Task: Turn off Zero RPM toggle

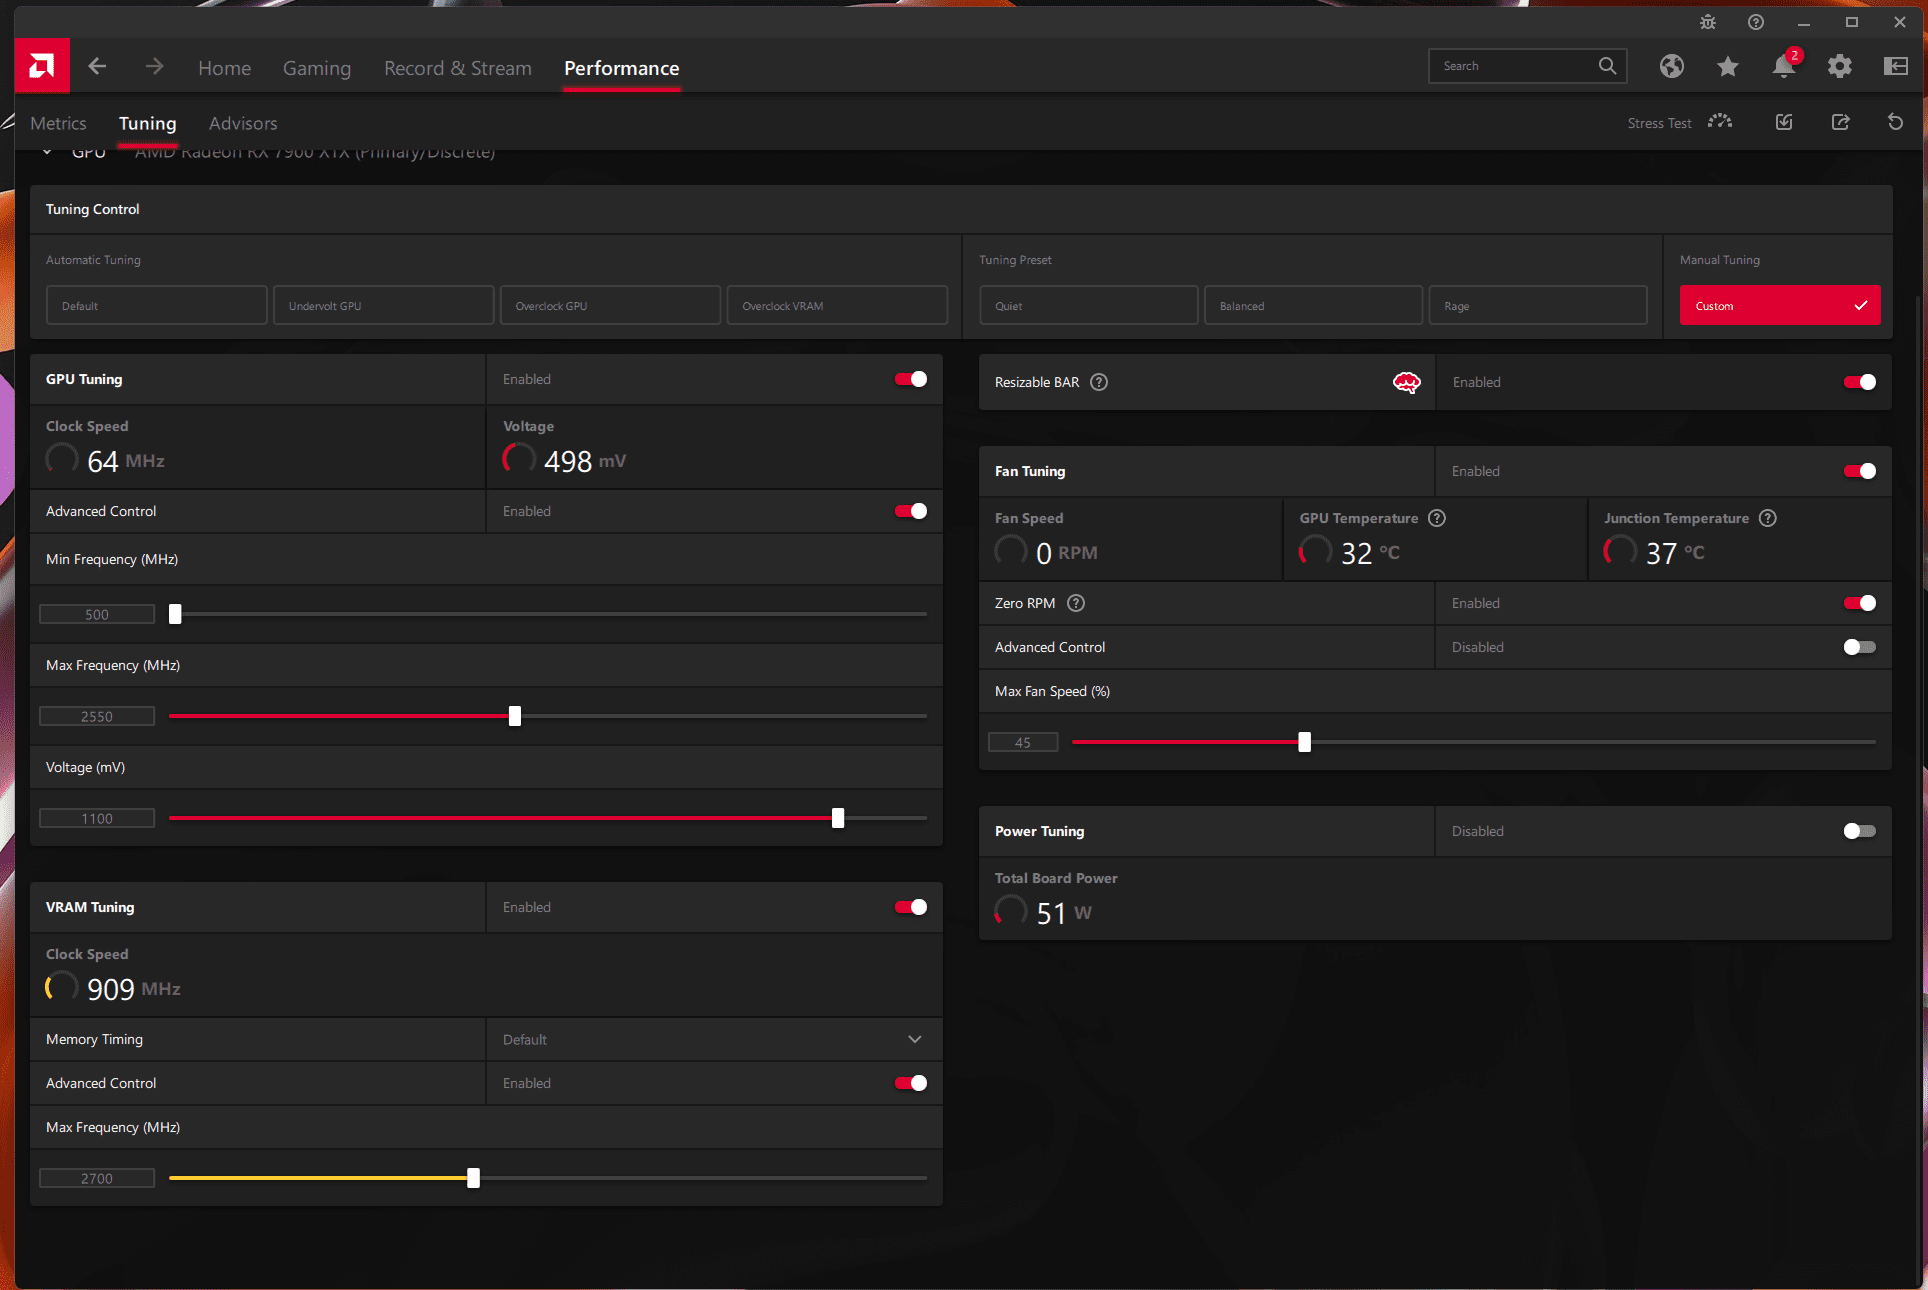Action: [x=1860, y=603]
